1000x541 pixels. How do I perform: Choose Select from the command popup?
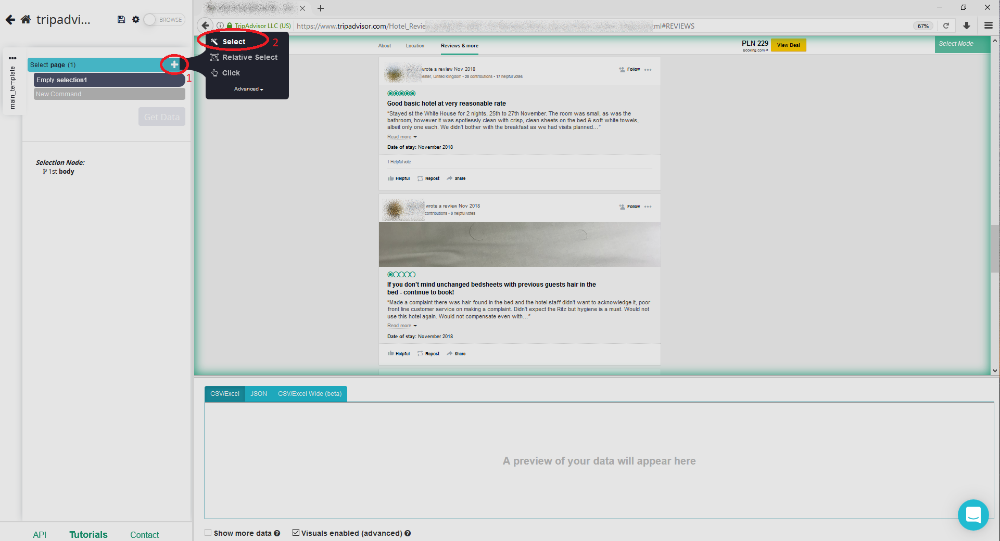[x=233, y=41]
